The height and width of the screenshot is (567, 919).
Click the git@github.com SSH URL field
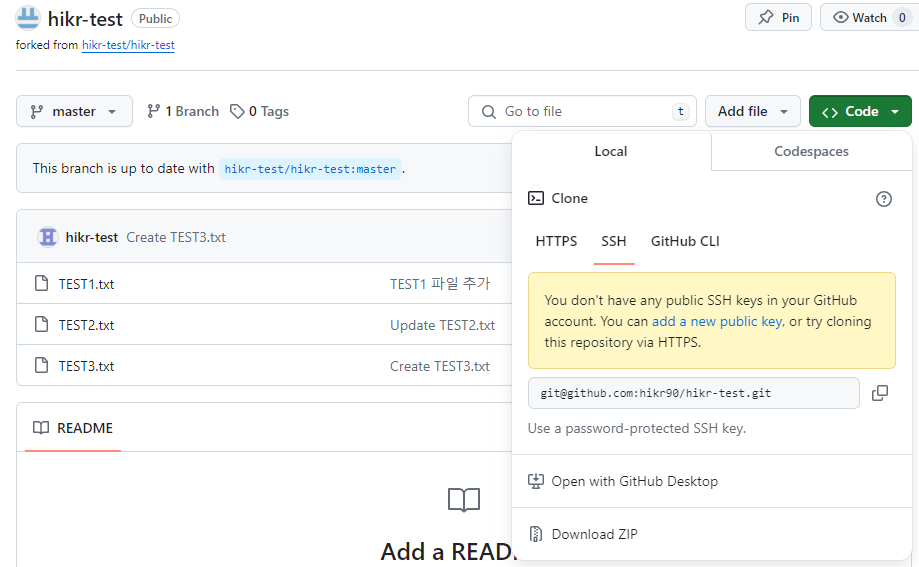[x=694, y=393]
